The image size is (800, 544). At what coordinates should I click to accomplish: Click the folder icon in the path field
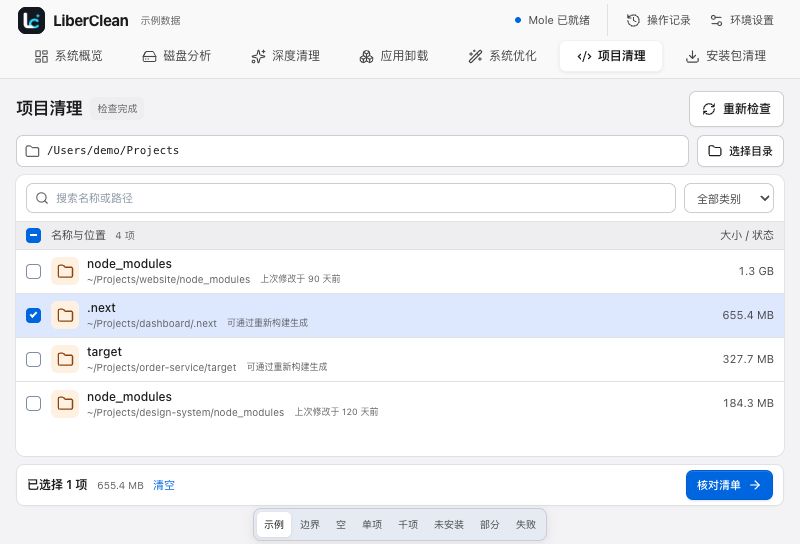click(32, 151)
